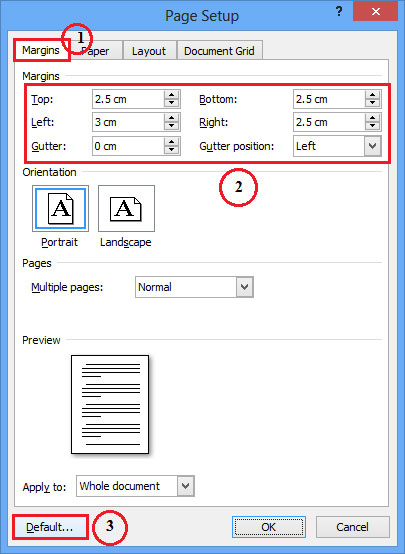Select the Portrait orientation icon
The width and height of the screenshot is (405, 554).
(60, 208)
